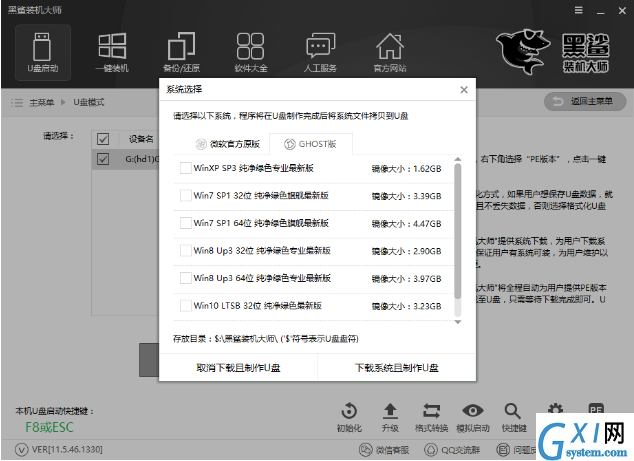Toggle the G:(hd1) device checkbox
Image resolution: width=634 pixels, height=461 pixels.
pyautogui.click(x=103, y=159)
